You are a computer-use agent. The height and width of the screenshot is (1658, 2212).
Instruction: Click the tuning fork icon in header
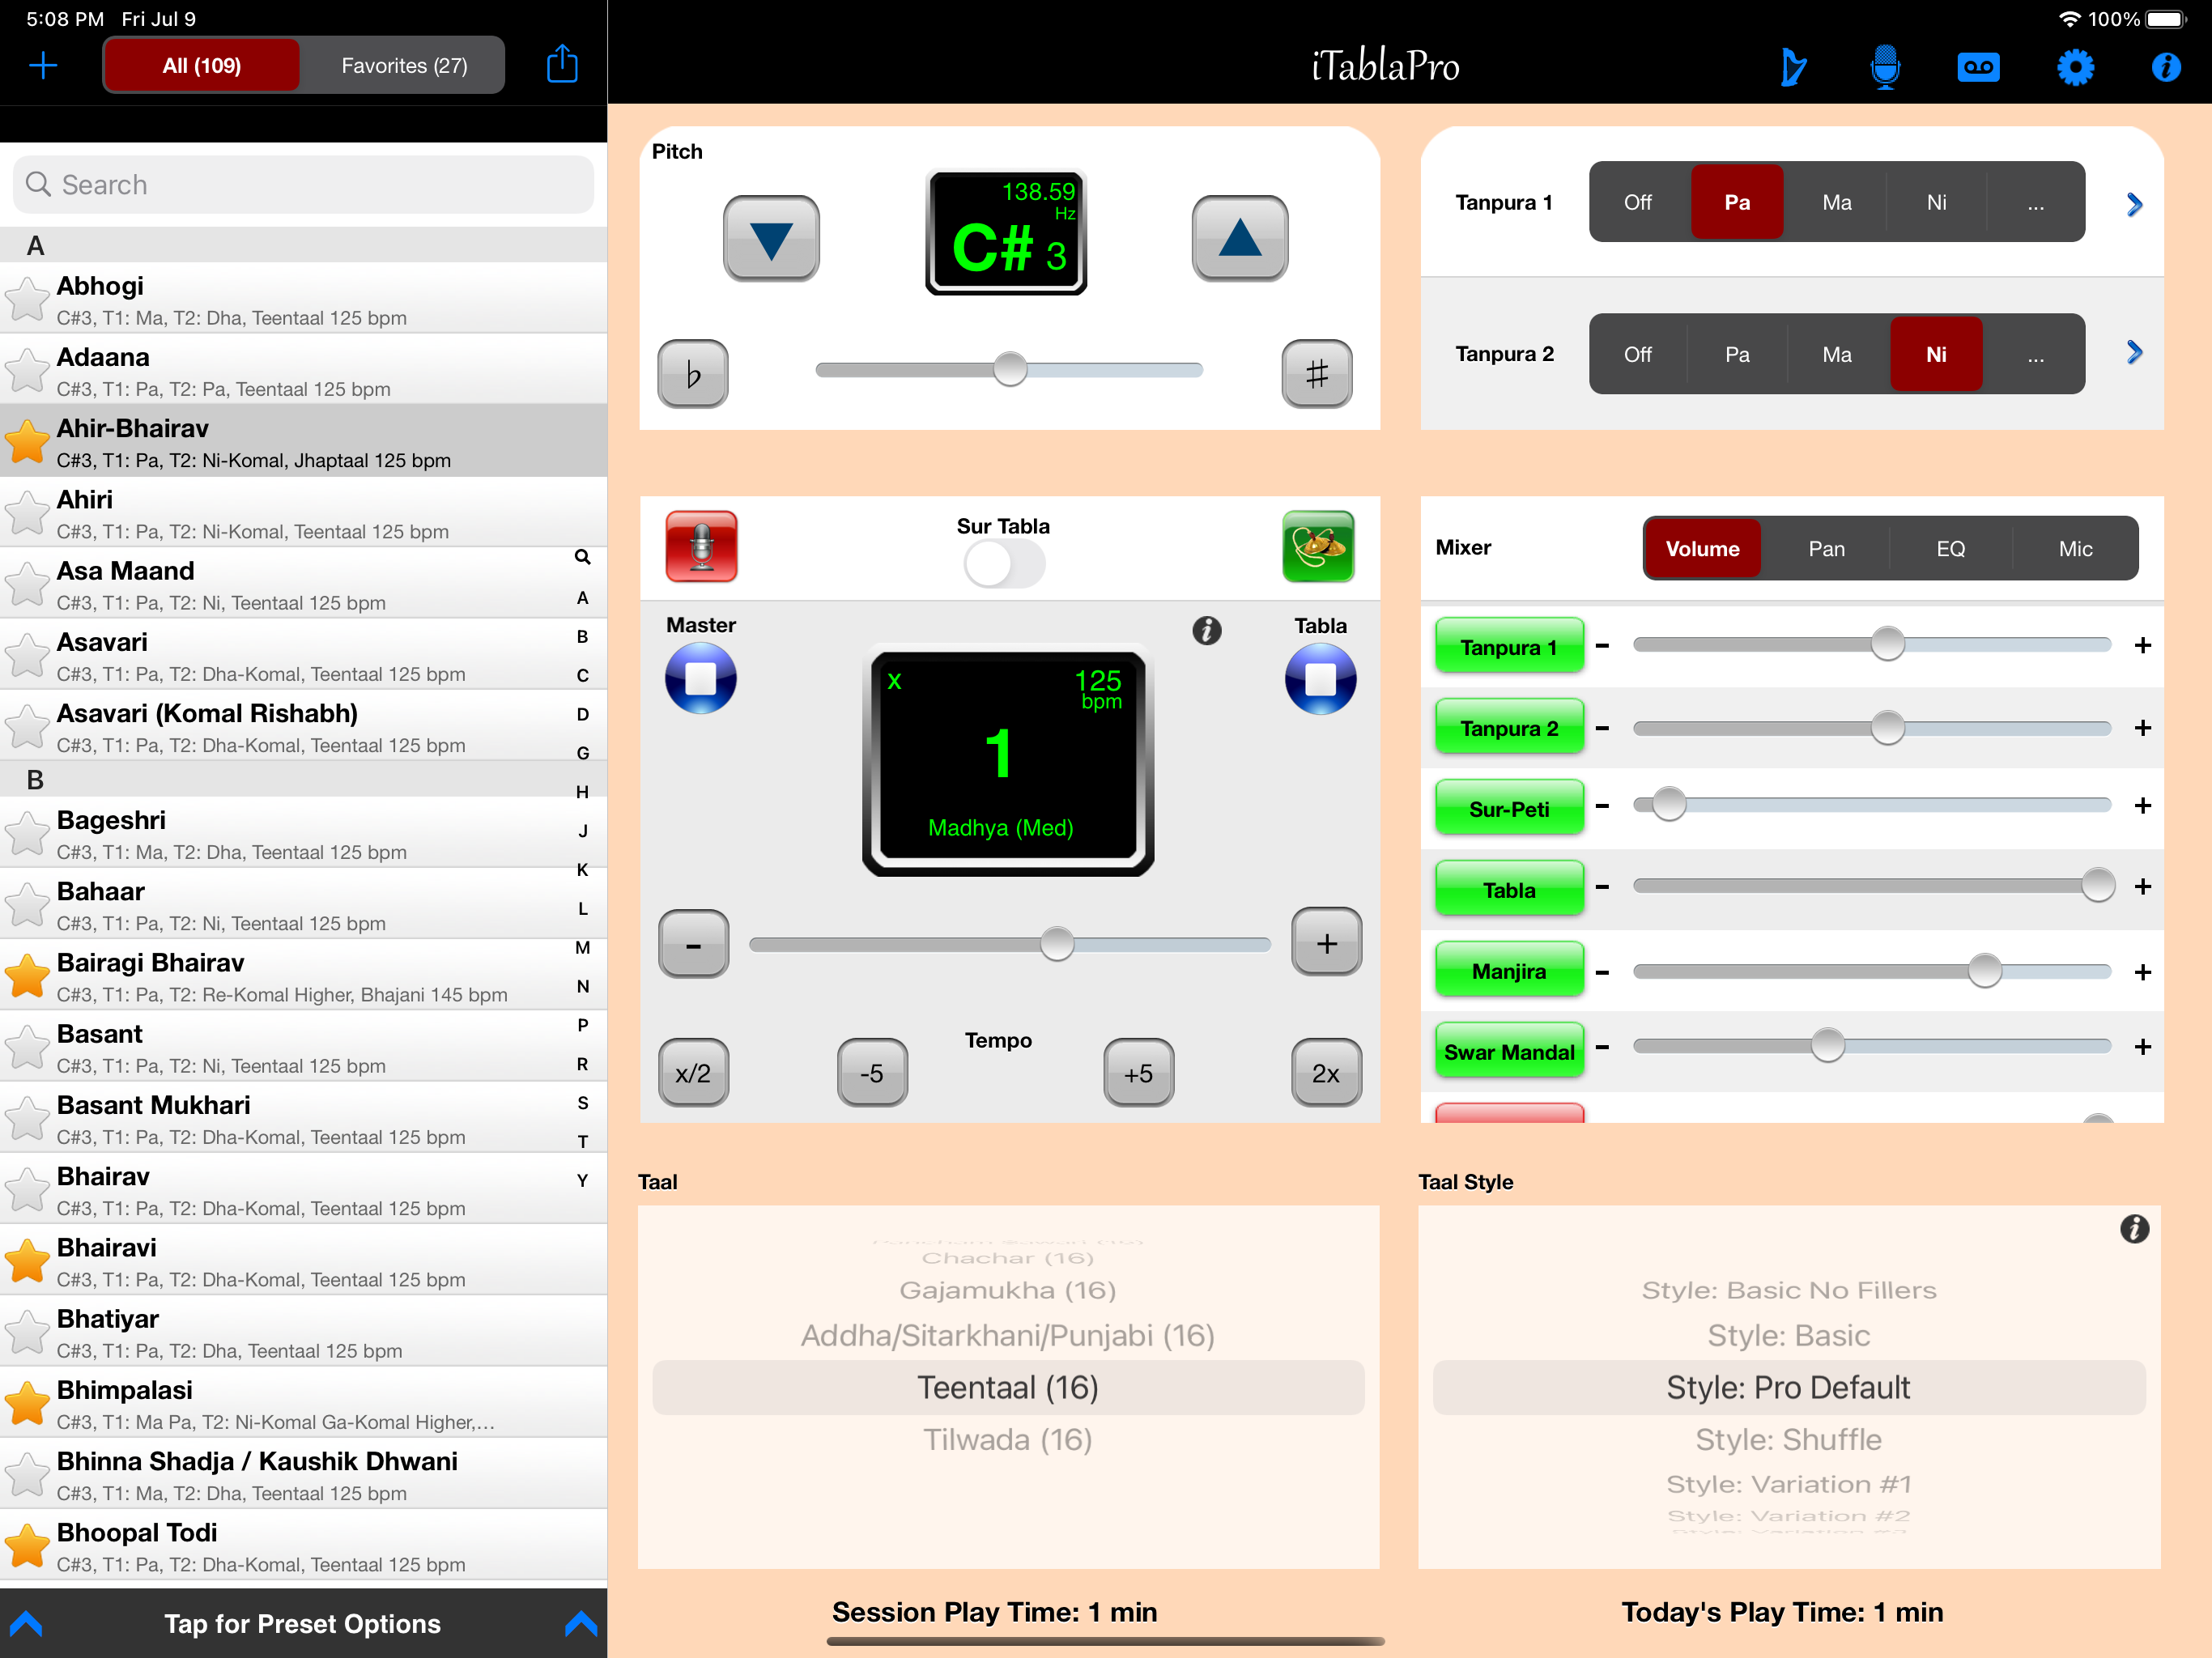(1793, 67)
